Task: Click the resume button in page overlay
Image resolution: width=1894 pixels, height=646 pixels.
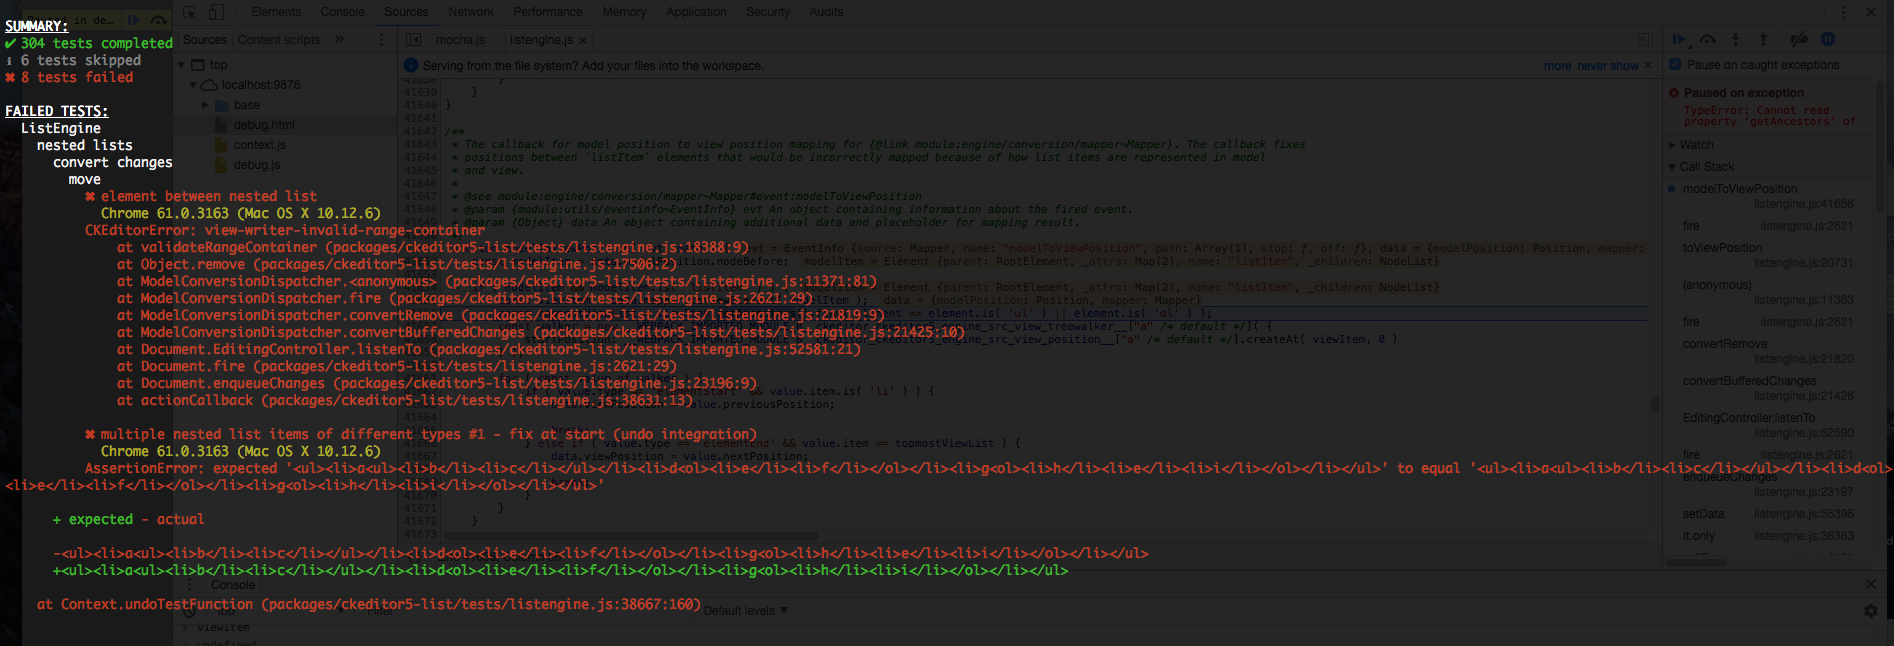Action: coord(134,20)
